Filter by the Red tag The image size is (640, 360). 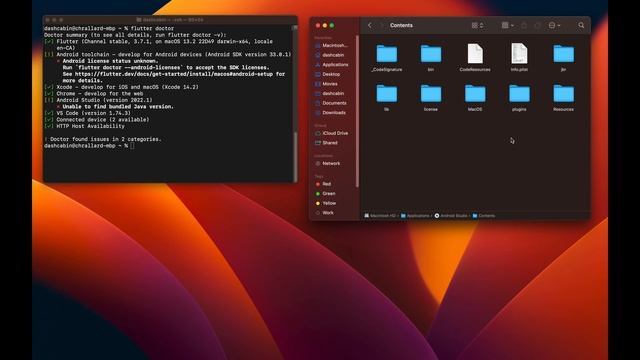coord(324,184)
